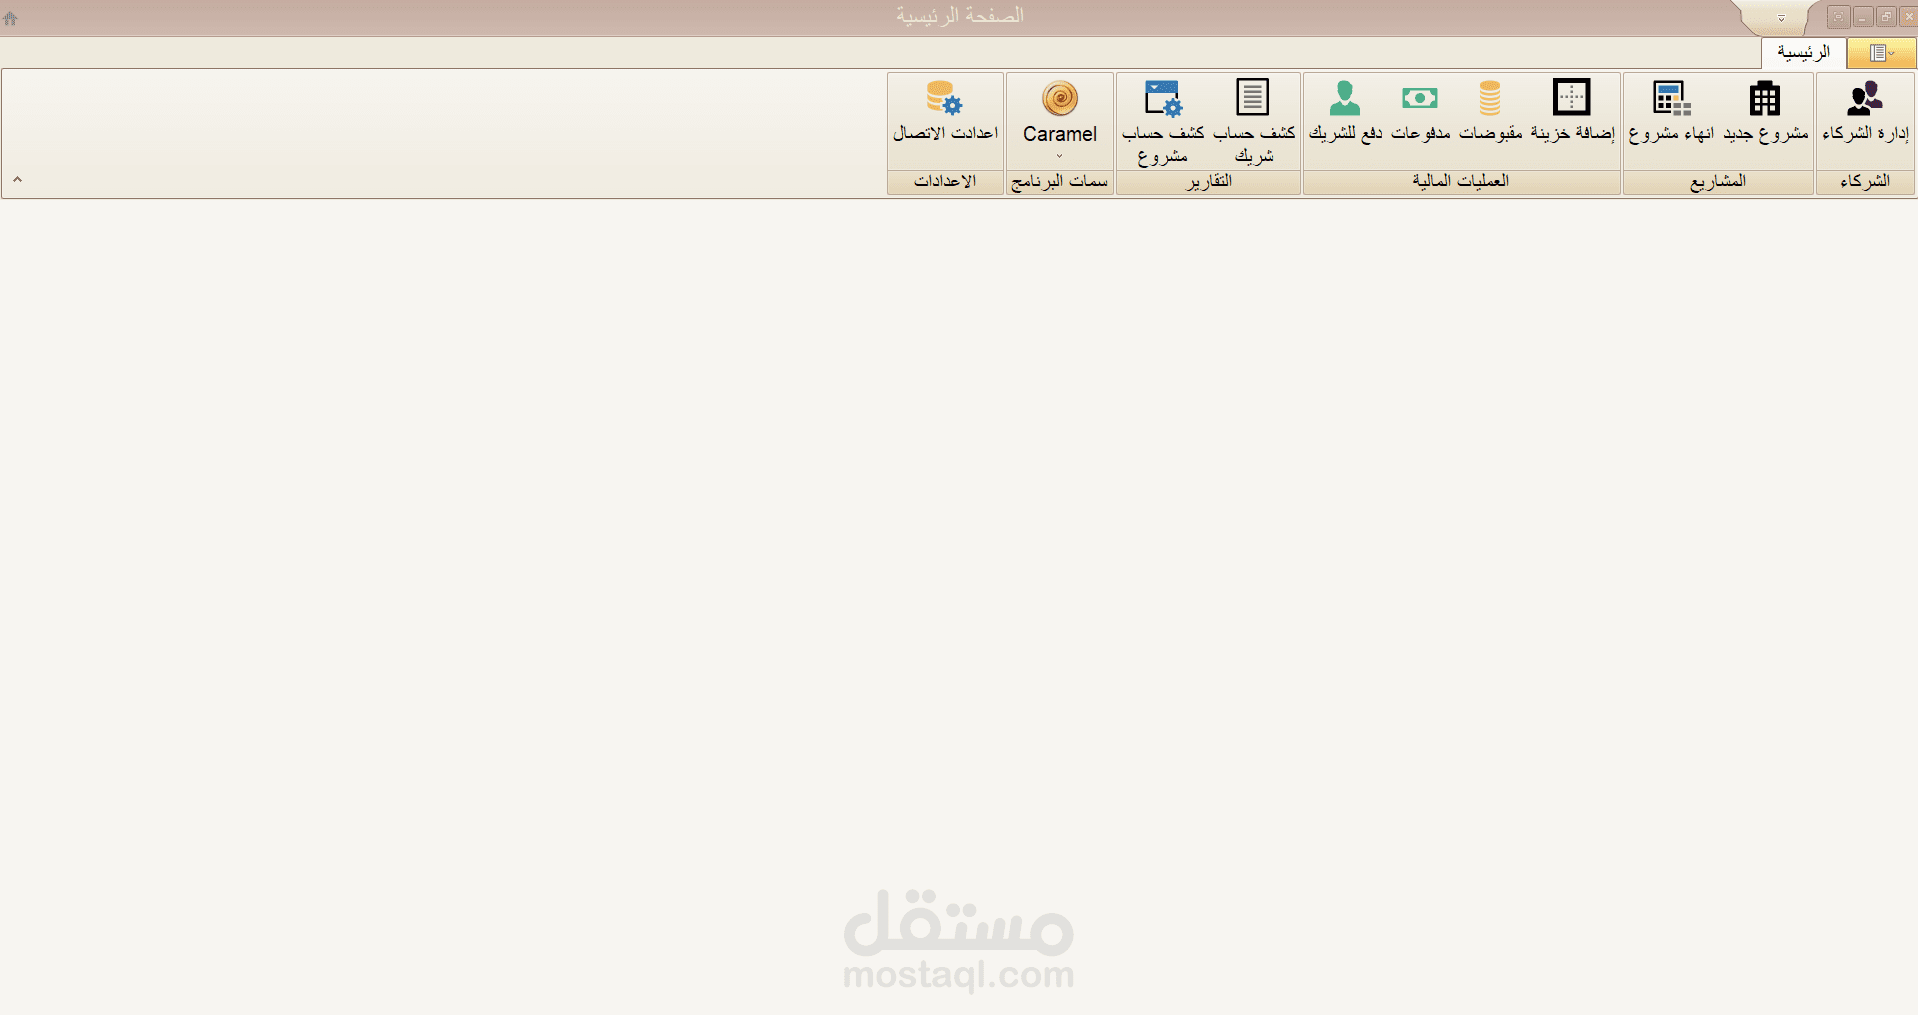Select دفع للشريك (pay partner)
The width and height of the screenshot is (1918, 1015).
(1345, 113)
